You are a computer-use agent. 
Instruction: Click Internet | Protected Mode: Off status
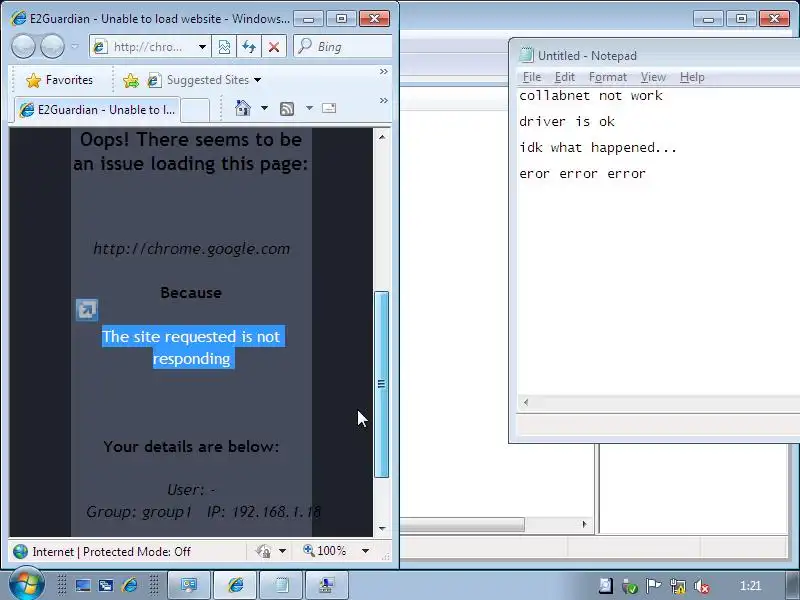111,552
